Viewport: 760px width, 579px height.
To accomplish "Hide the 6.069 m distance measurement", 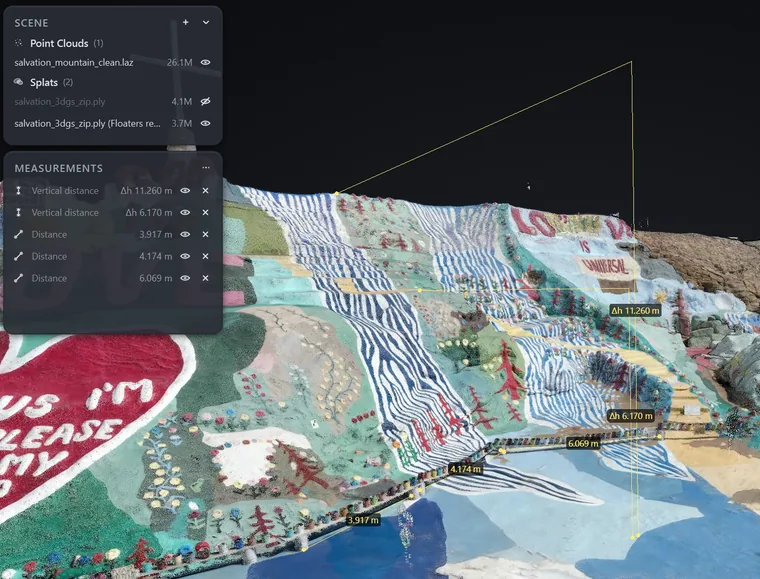I will pyautogui.click(x=185, y=278).
